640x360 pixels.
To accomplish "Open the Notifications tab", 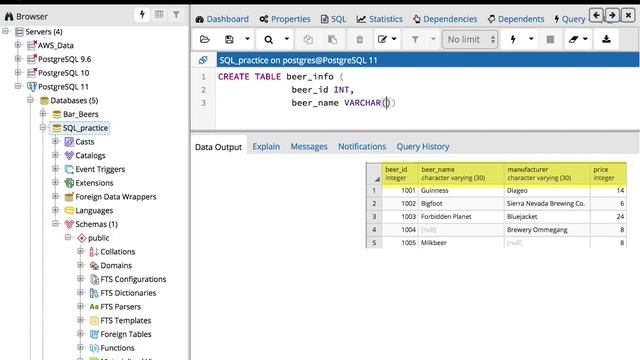I will click(x=362, y=147).
